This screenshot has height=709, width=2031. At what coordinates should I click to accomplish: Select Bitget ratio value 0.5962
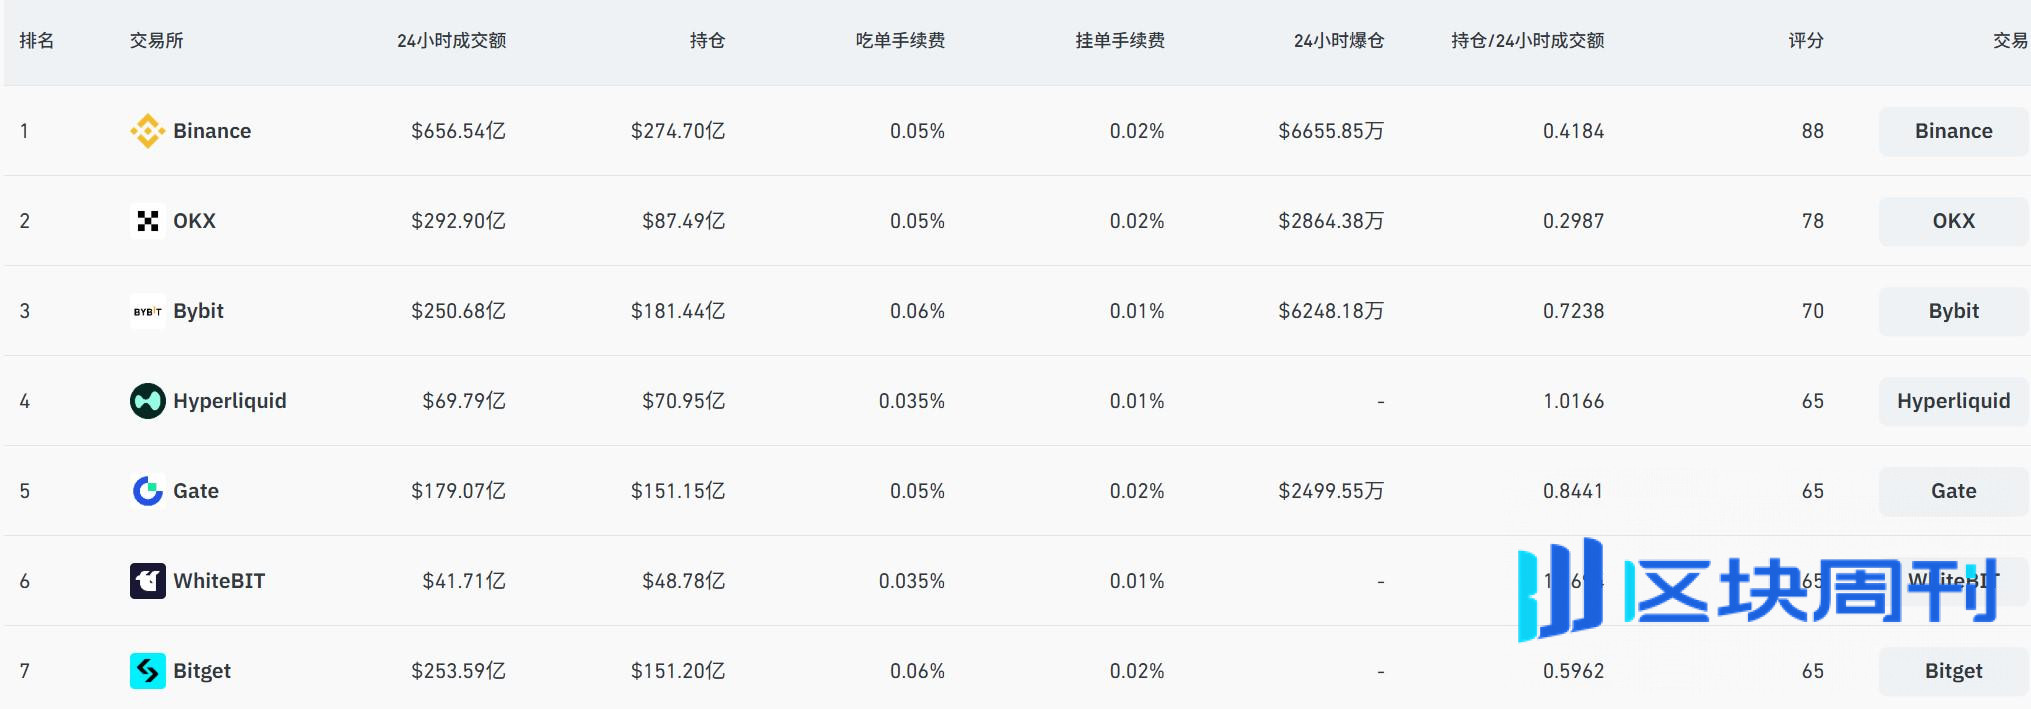[x=1574, y=671]
